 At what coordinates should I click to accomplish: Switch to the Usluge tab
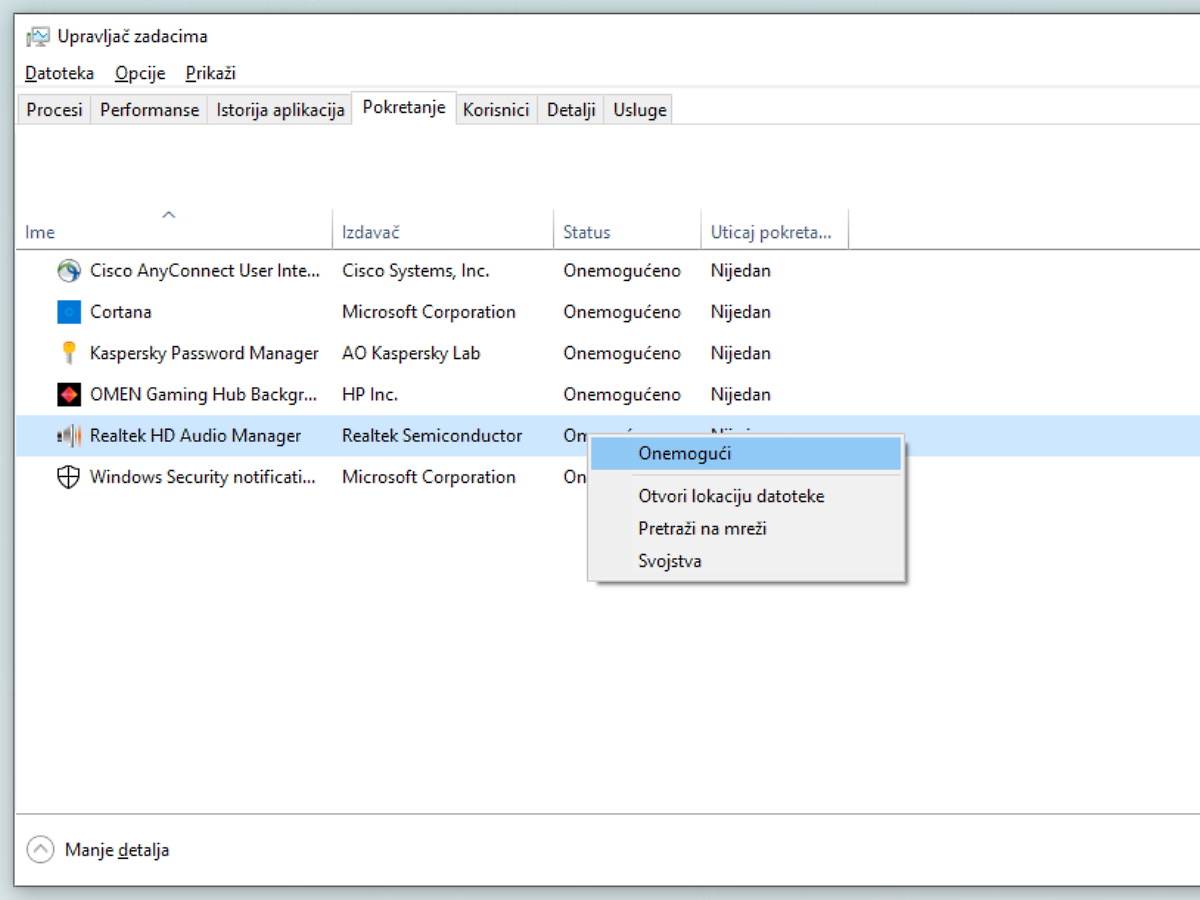pyautogui.click(x=638, y=109)
